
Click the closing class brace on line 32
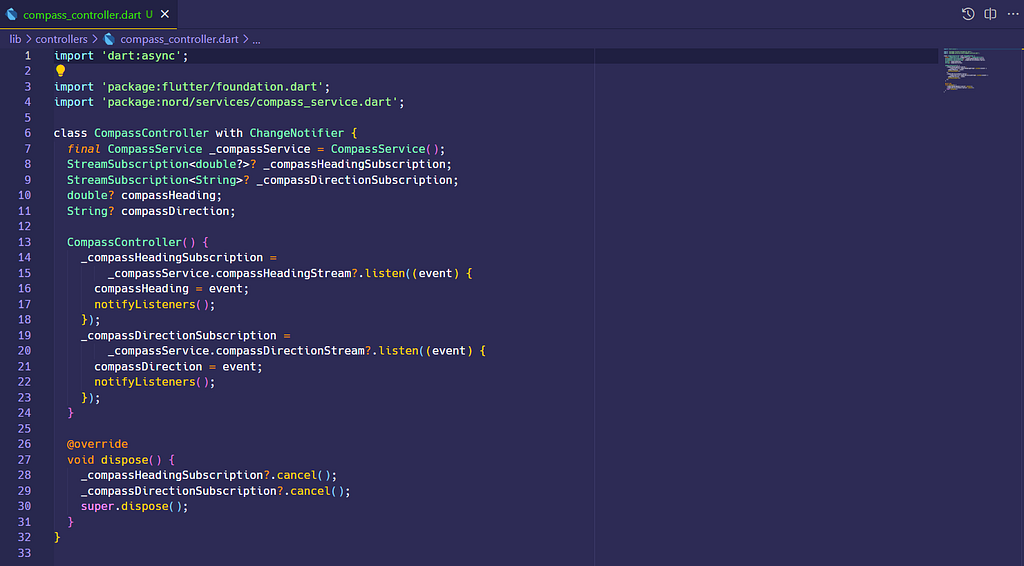click(57, 537)
